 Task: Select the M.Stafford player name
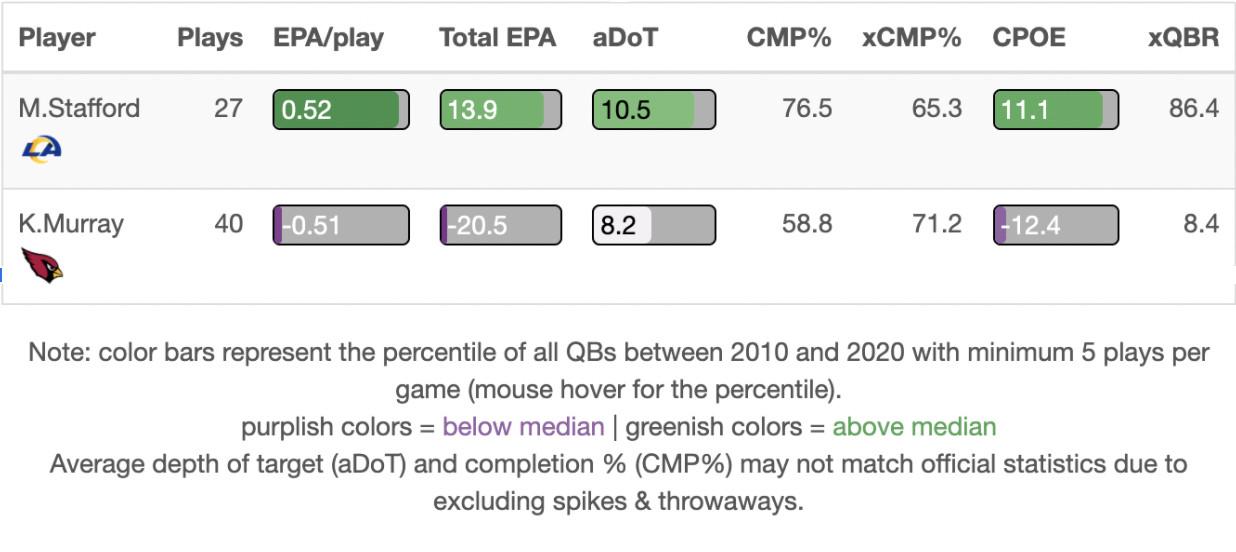click(79, 108)
